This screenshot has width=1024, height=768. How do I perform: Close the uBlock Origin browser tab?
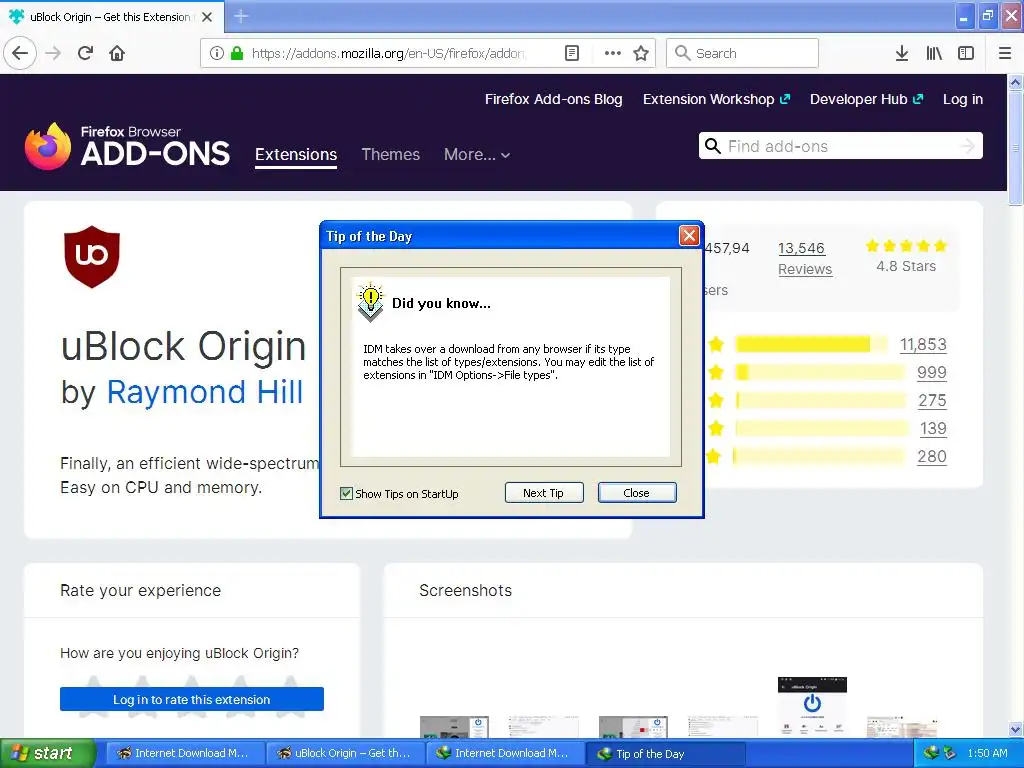pyautogui.click(x=207, y=17)
